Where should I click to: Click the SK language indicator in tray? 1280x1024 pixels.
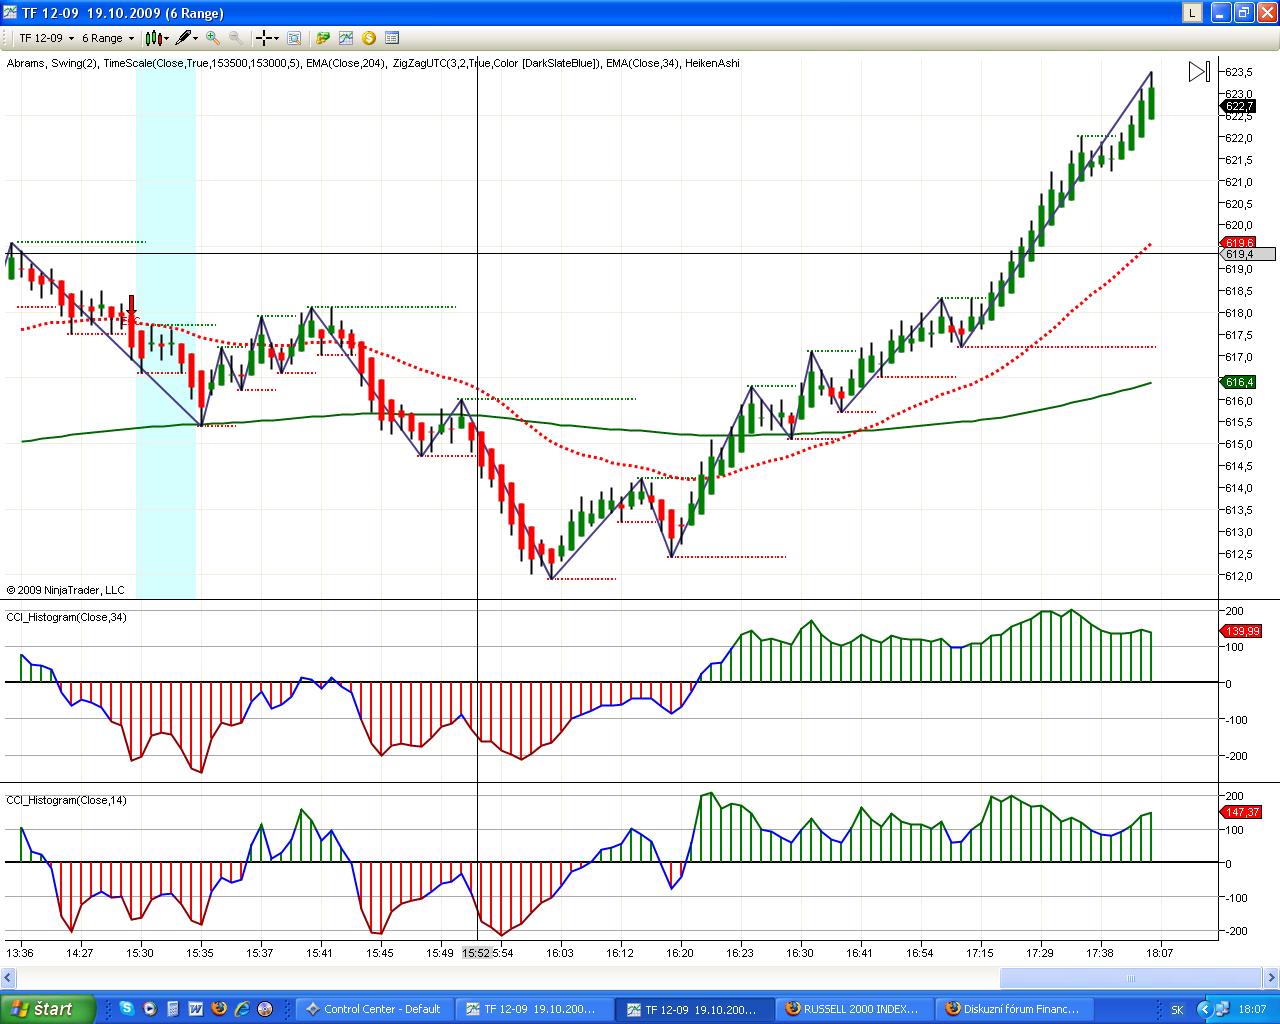[1177, 1010]
